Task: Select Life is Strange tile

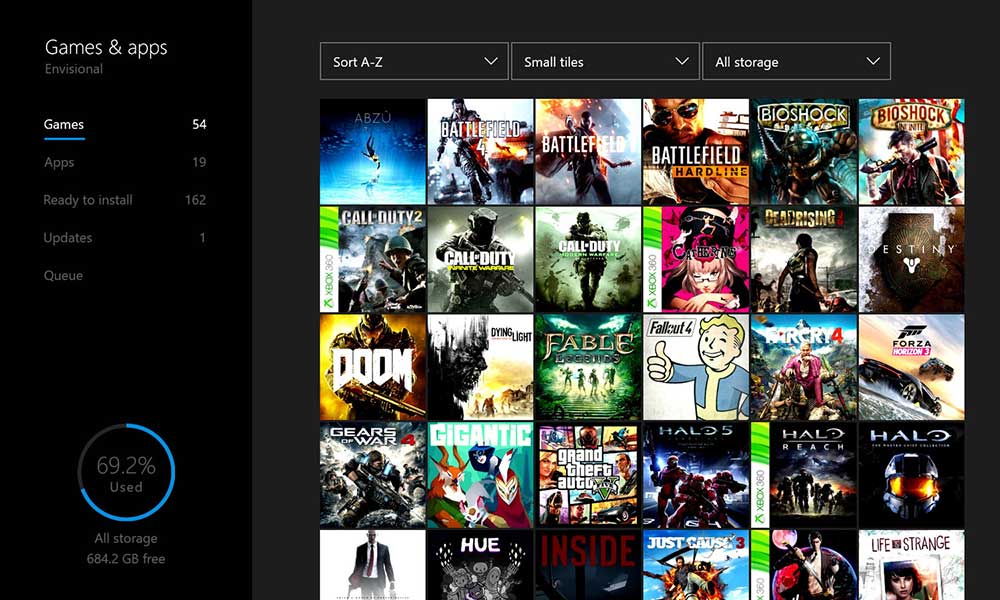Action: point(911,565)
